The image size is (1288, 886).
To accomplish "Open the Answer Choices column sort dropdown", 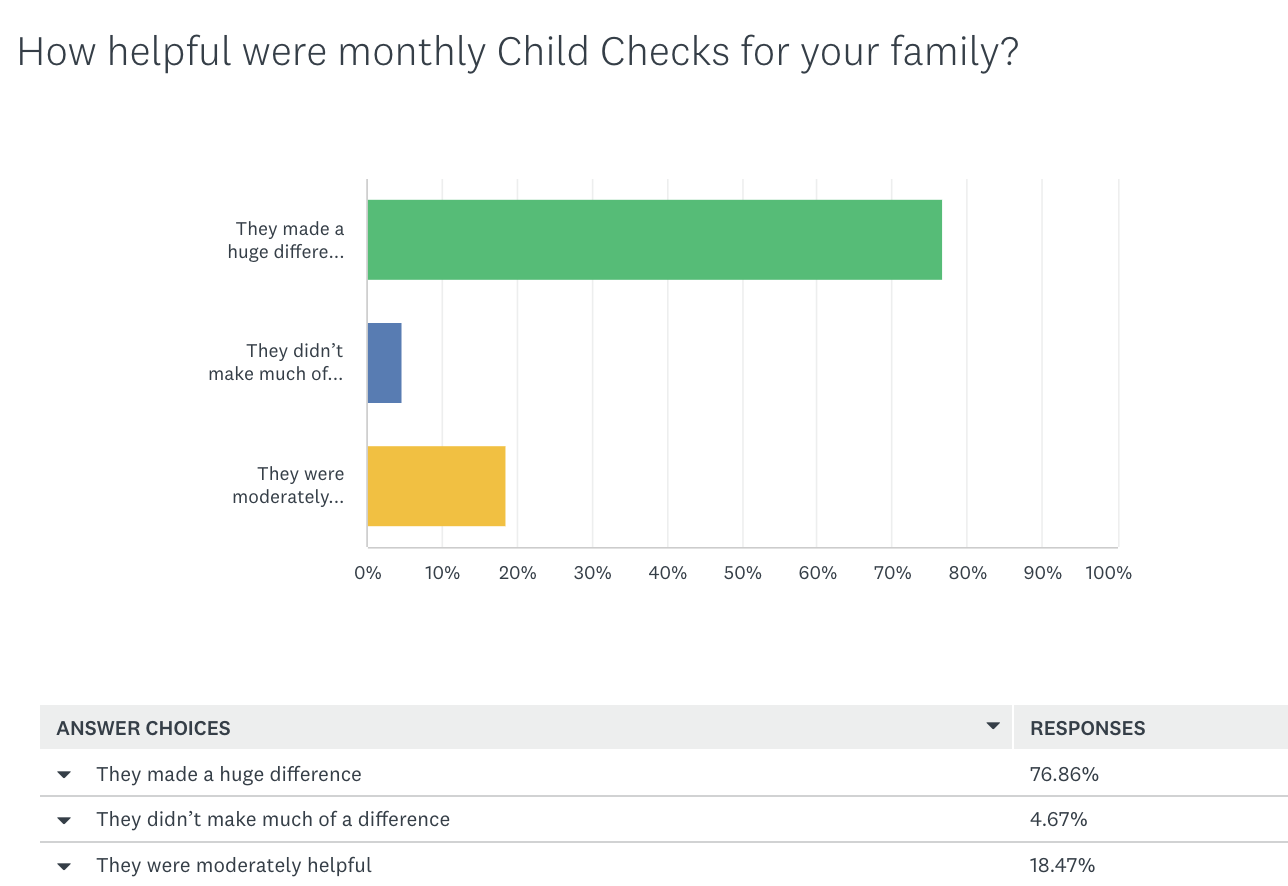I will 992,726.
